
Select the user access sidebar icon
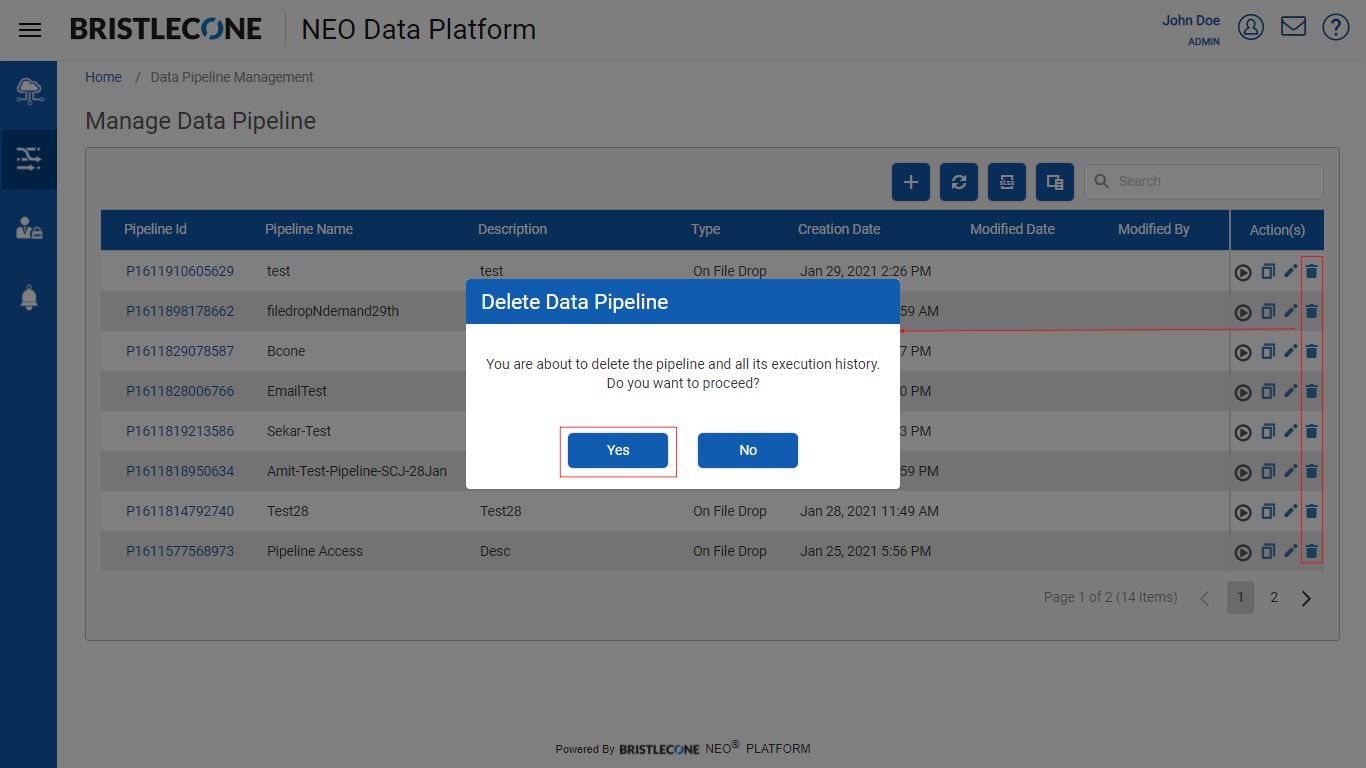coord(29,228)
